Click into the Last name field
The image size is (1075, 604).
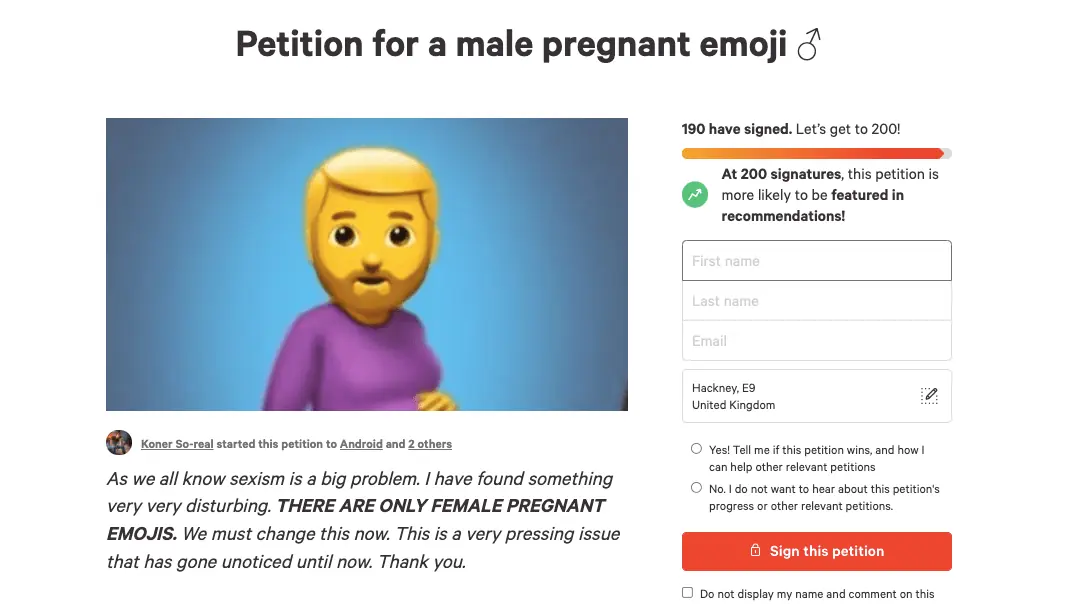point(816,301)
